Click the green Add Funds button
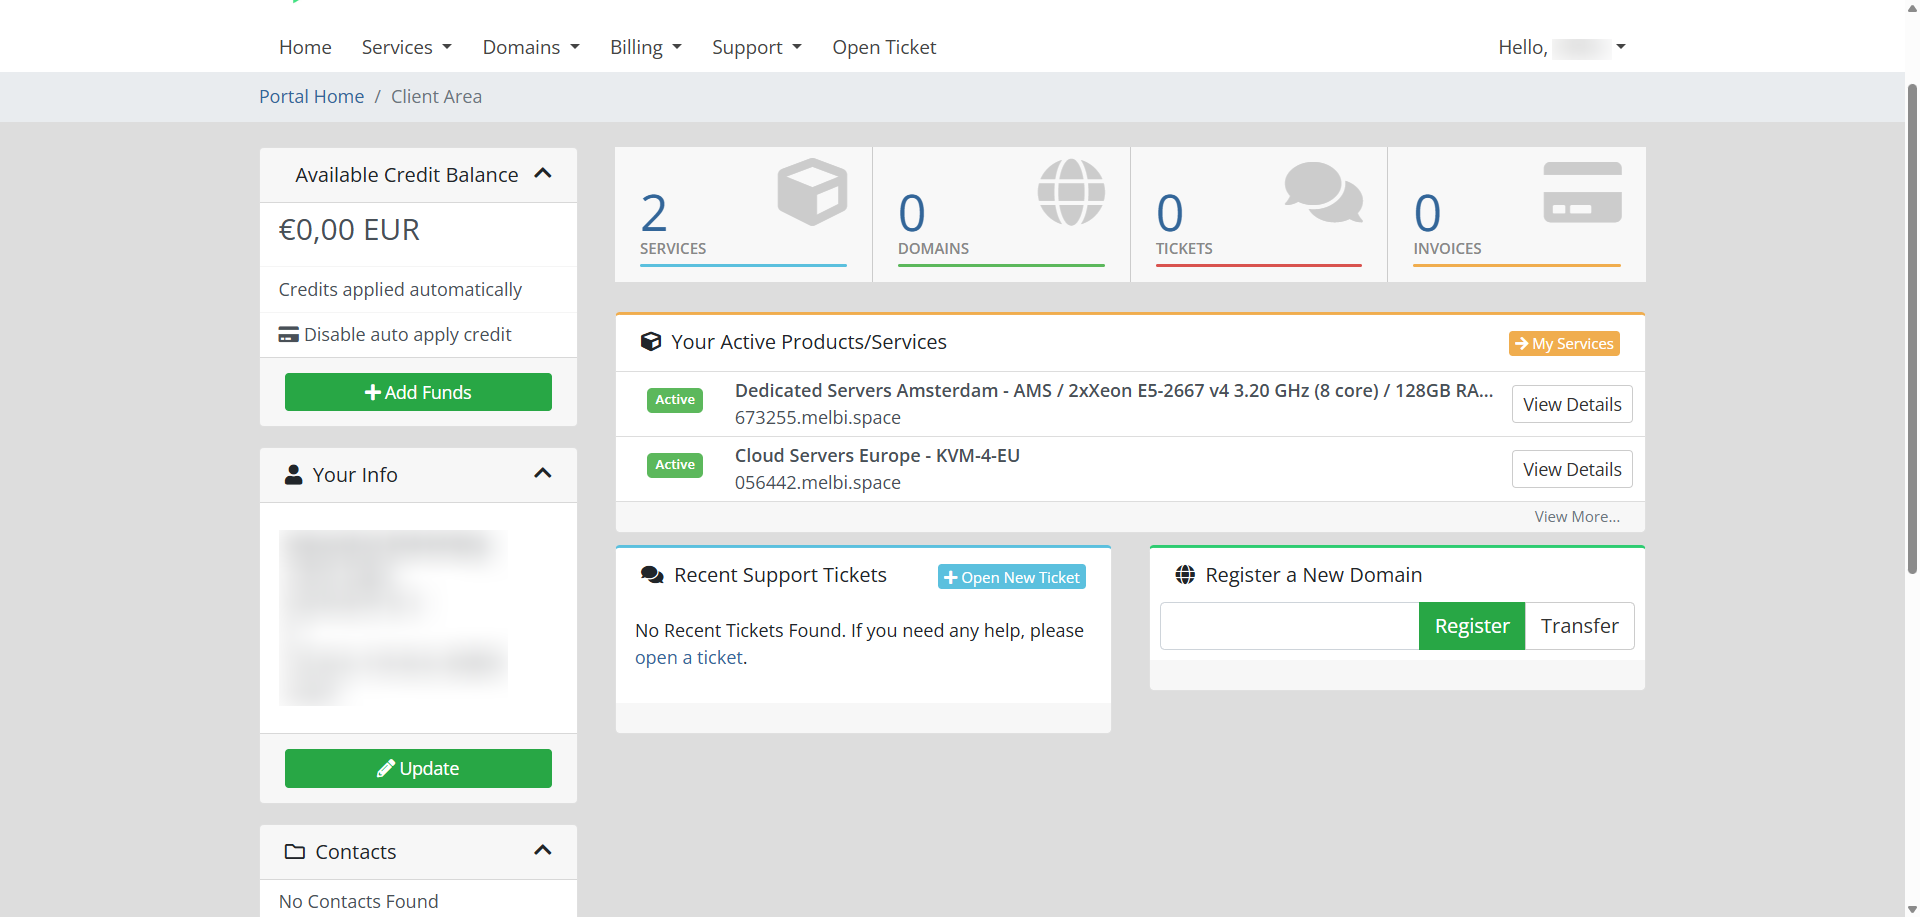Viewport: 1920px width, 917px height. point(418,392)
